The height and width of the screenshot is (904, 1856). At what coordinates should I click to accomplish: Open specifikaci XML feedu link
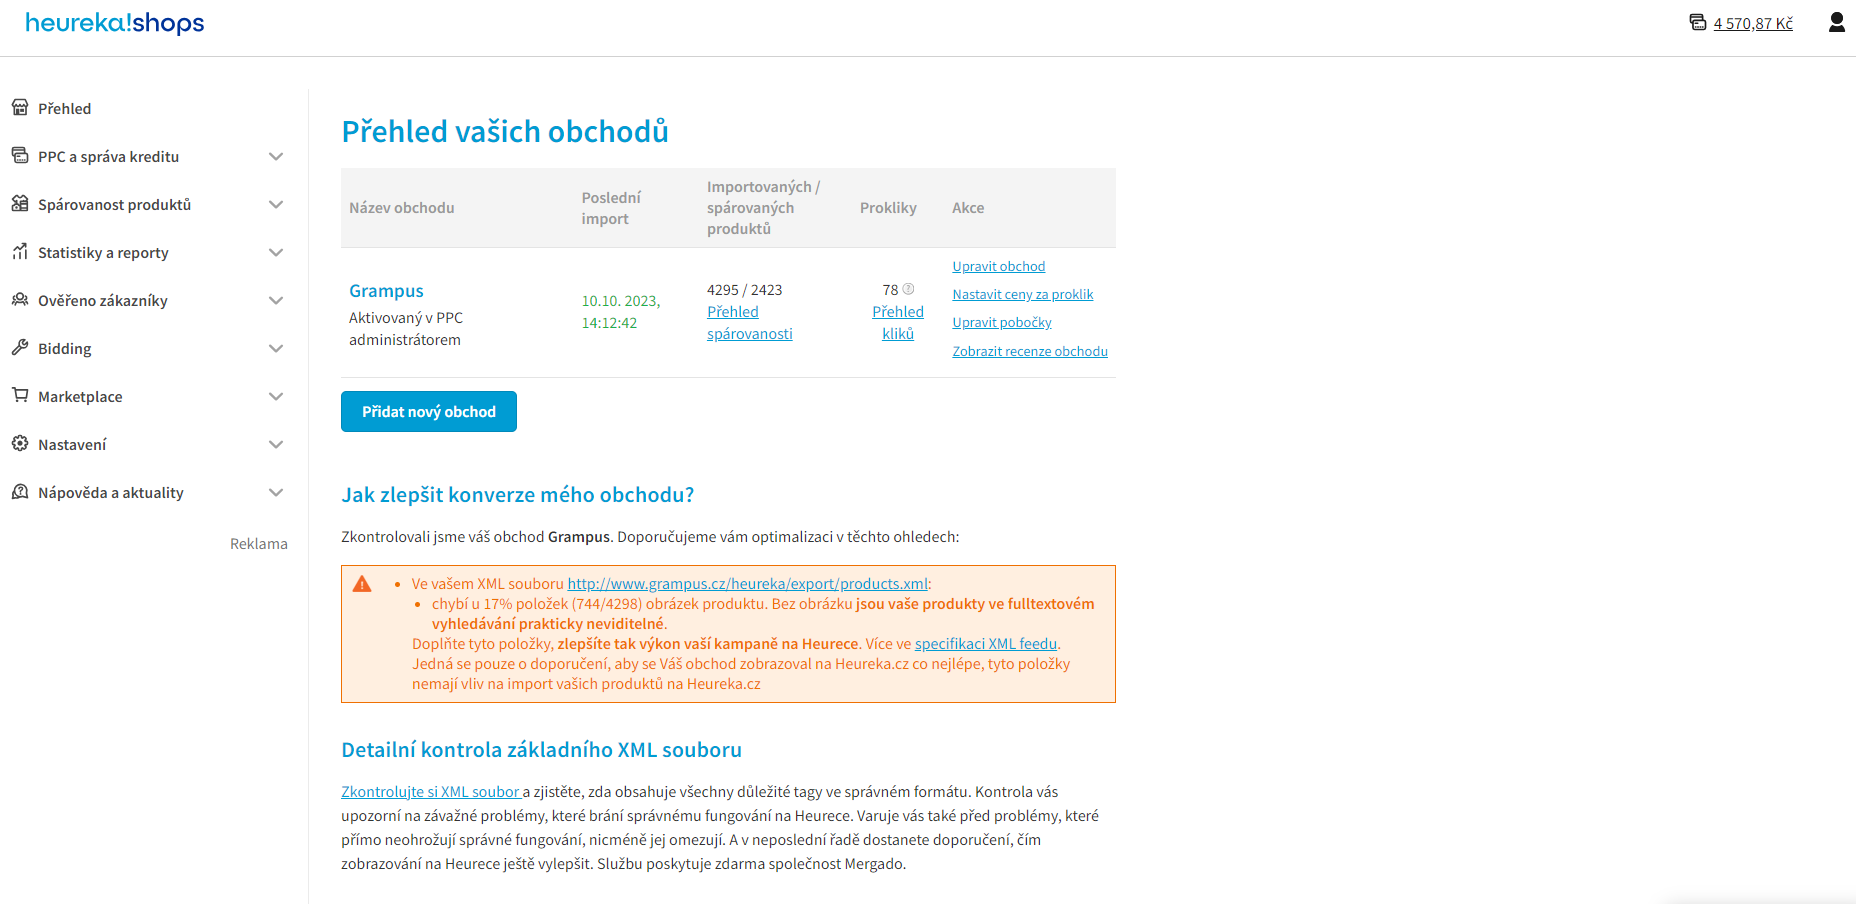(986, 644)
